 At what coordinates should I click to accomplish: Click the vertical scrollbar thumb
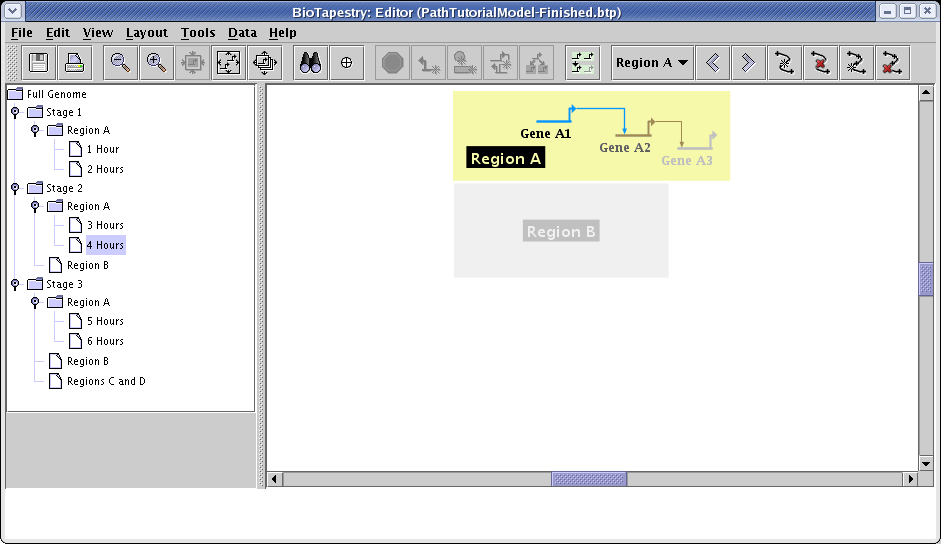pyautogui.click(x=926, y=279)
